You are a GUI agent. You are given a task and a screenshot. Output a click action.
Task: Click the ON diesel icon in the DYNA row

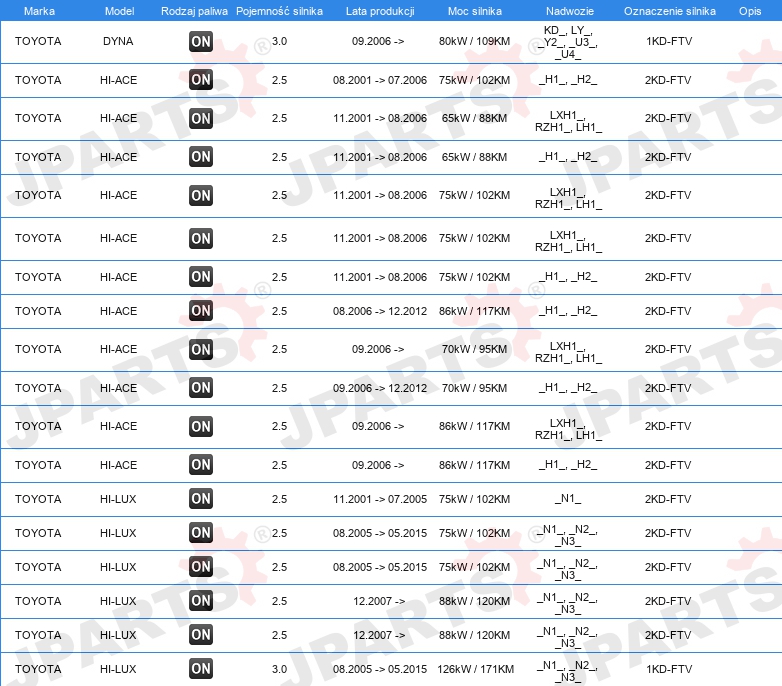tap(201, 41)
